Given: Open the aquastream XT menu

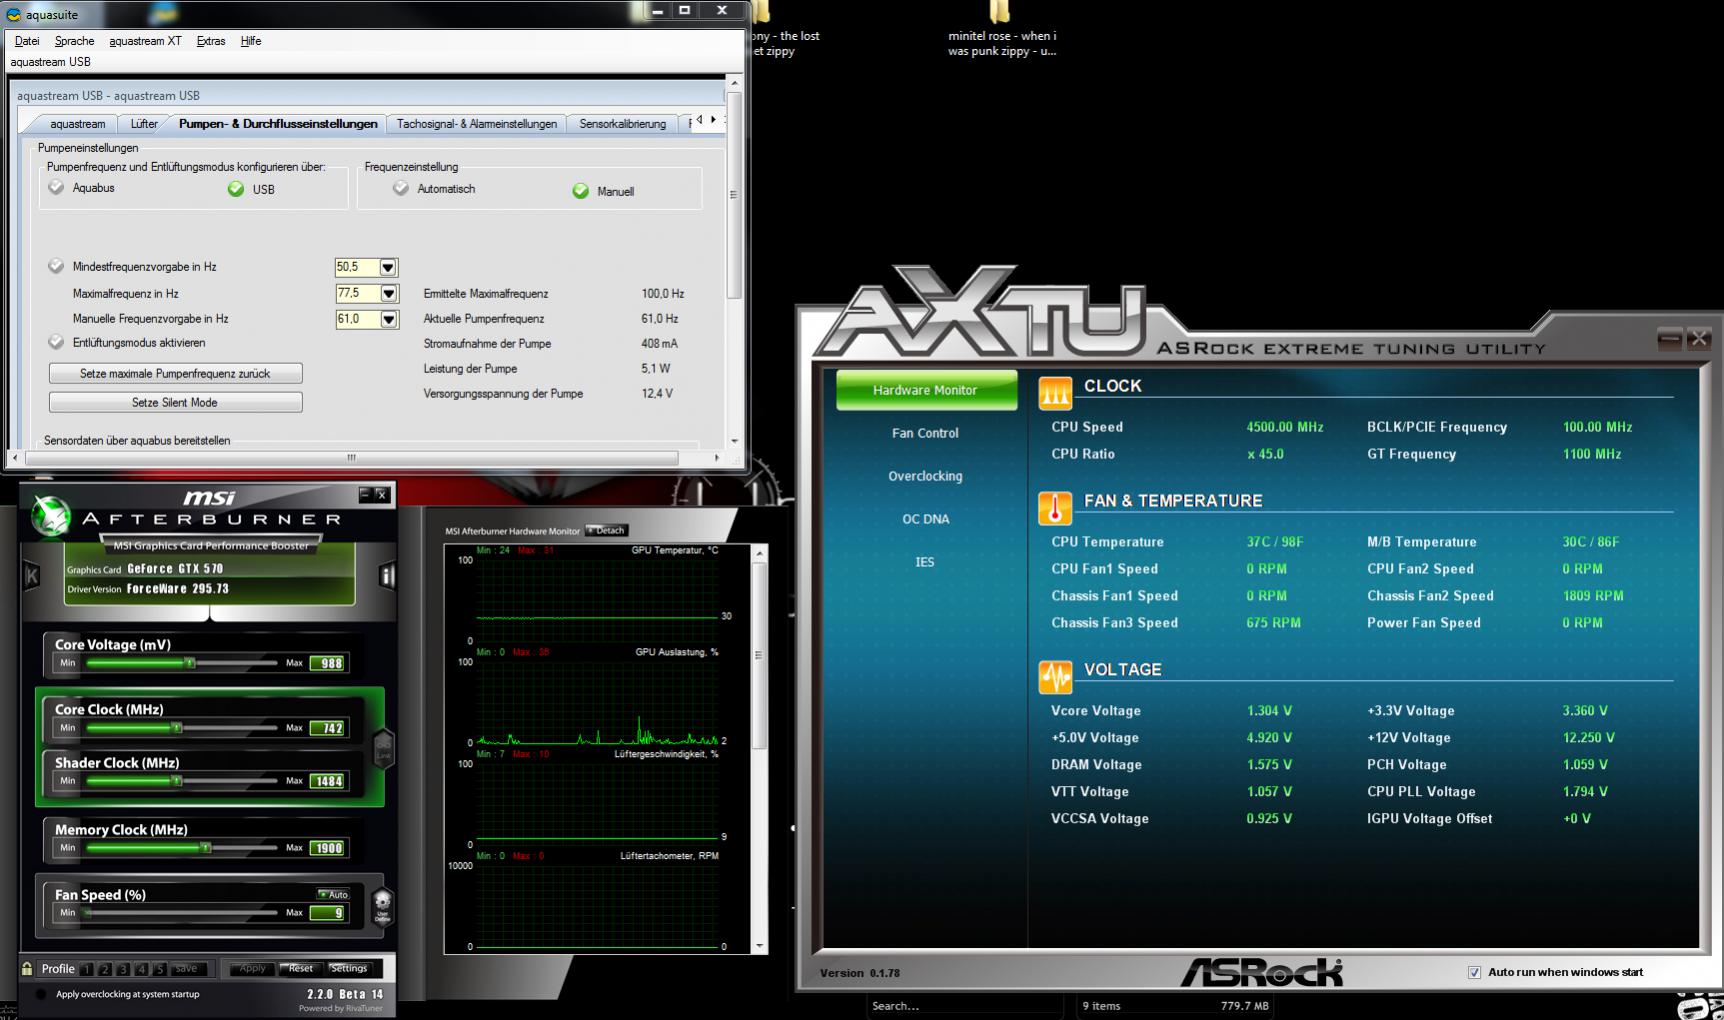Looking at the screenshot, I should coord(145,41).
